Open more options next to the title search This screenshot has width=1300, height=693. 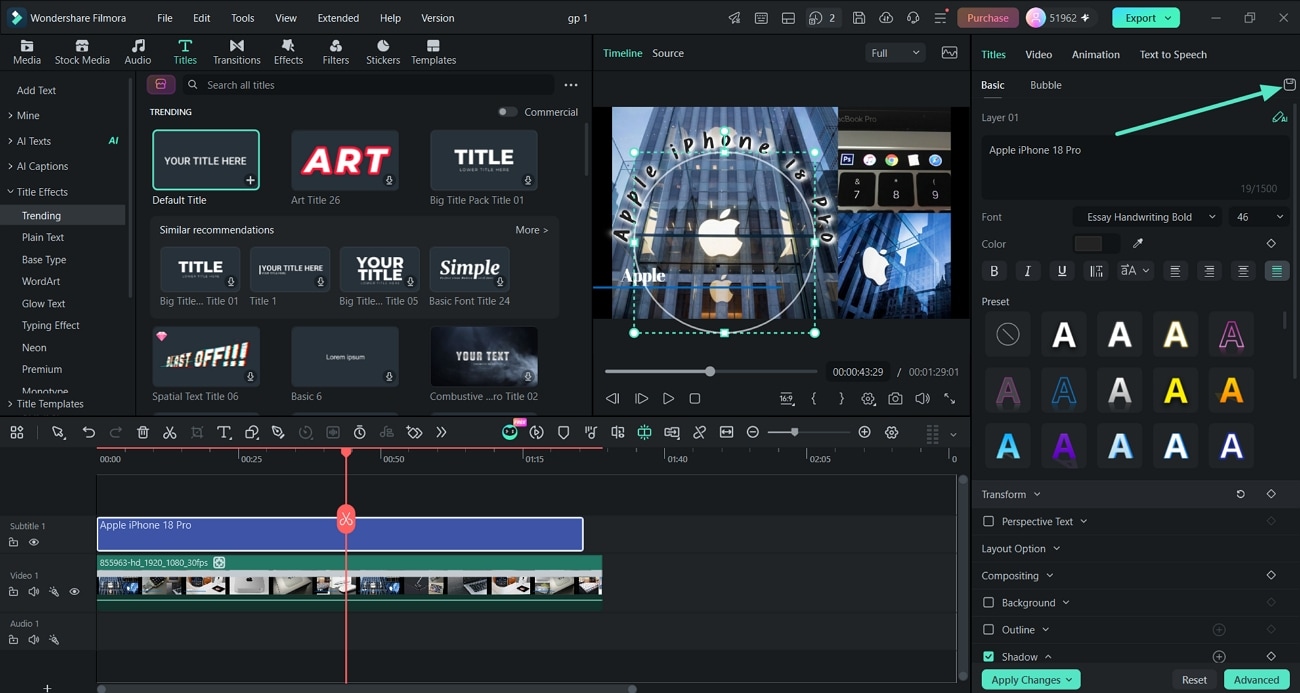571,85
